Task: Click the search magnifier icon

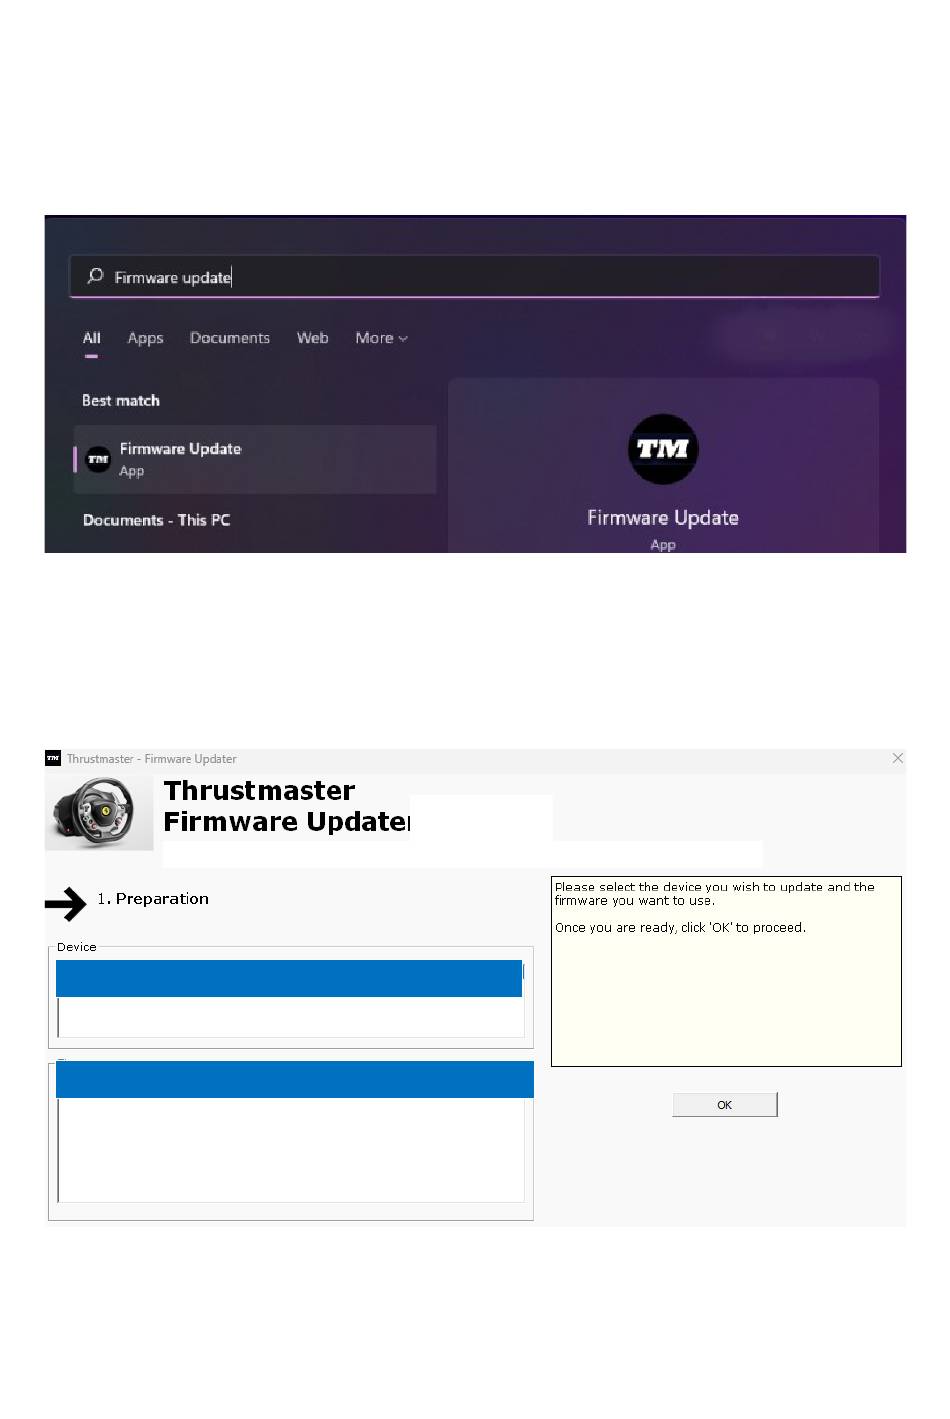Action: (x=95, y=276)
